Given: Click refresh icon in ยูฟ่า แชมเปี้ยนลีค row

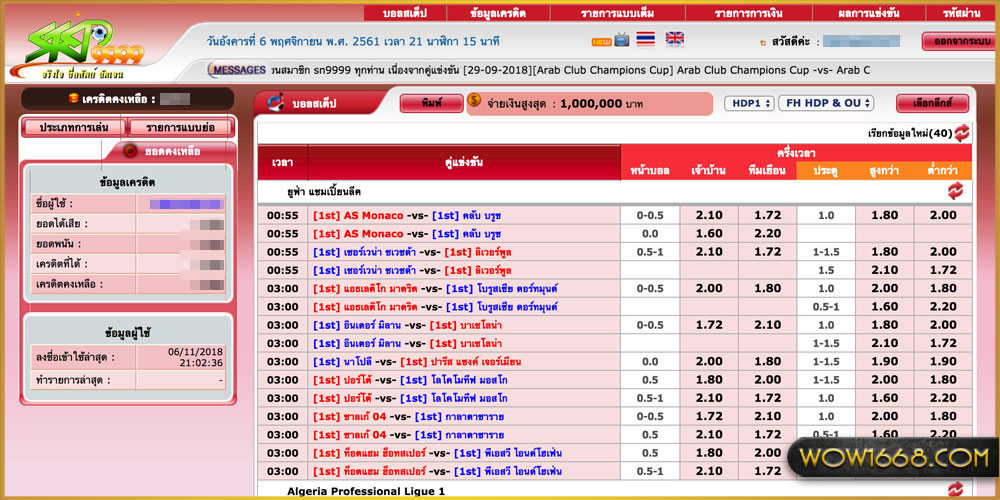Looking at the screenshot, I should click(x=955, y=190).
